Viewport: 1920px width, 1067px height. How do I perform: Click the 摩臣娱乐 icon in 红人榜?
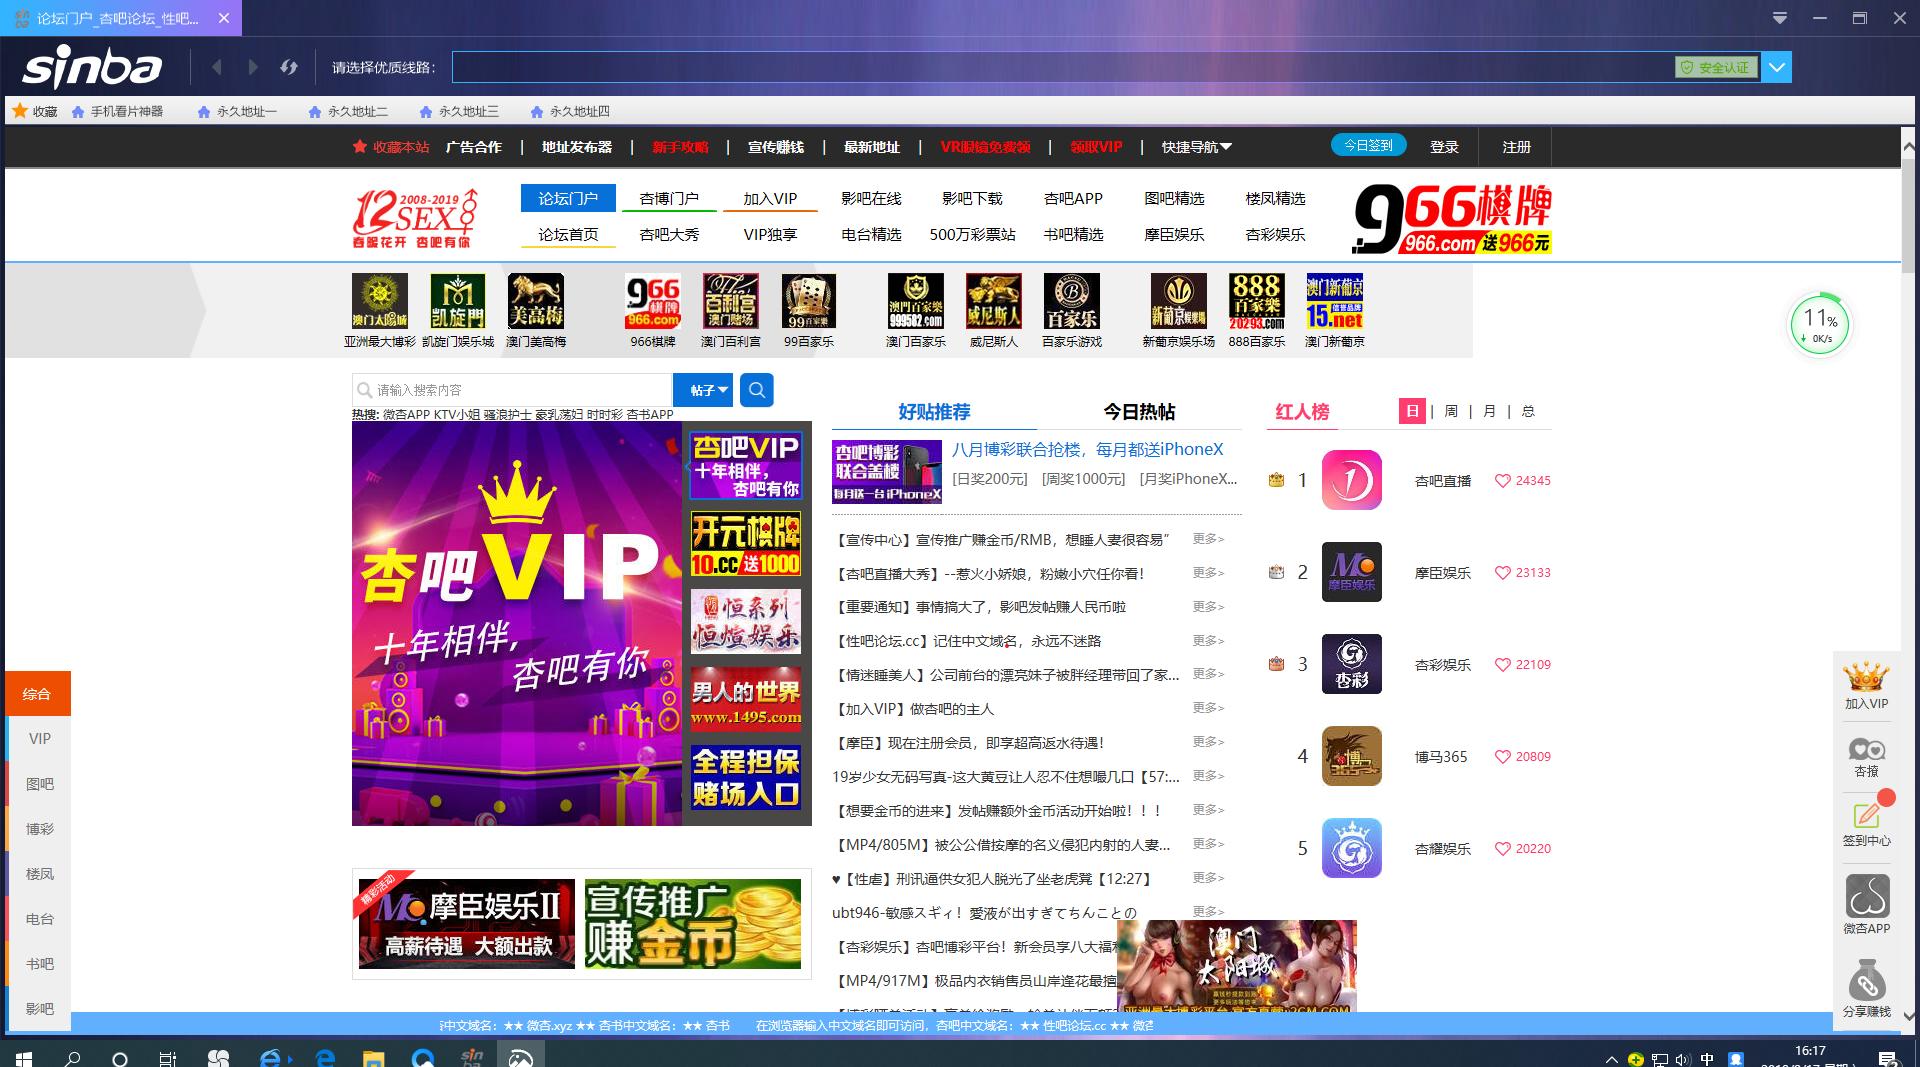pyautogui.click(x=1352, y=572)
